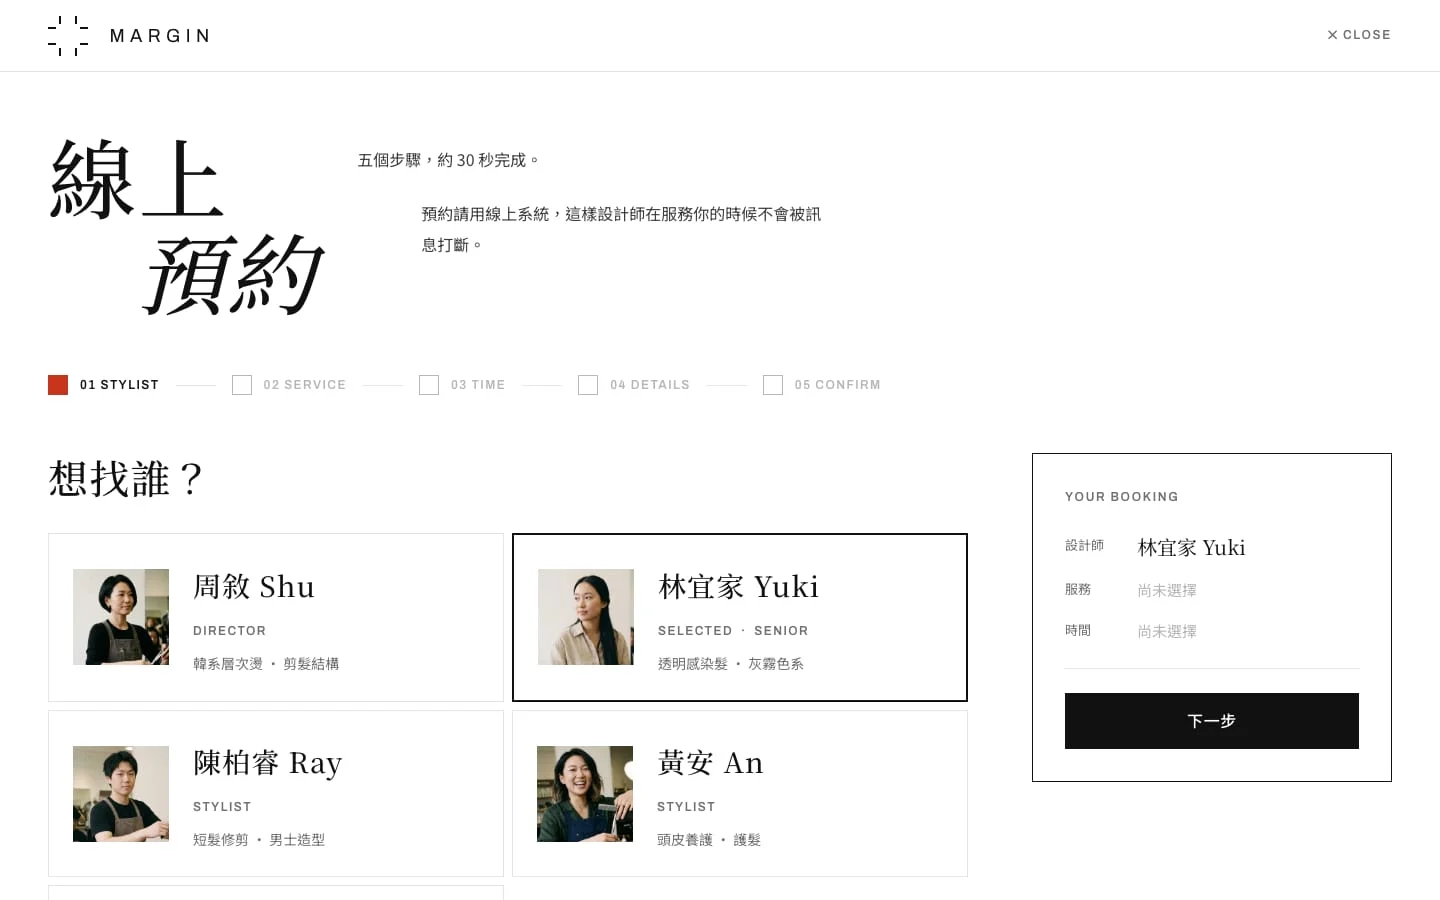Select the red 01 Stylist step box
Image resolution: width=1440 pixels, height=900 pixels.
click(58, 385)
